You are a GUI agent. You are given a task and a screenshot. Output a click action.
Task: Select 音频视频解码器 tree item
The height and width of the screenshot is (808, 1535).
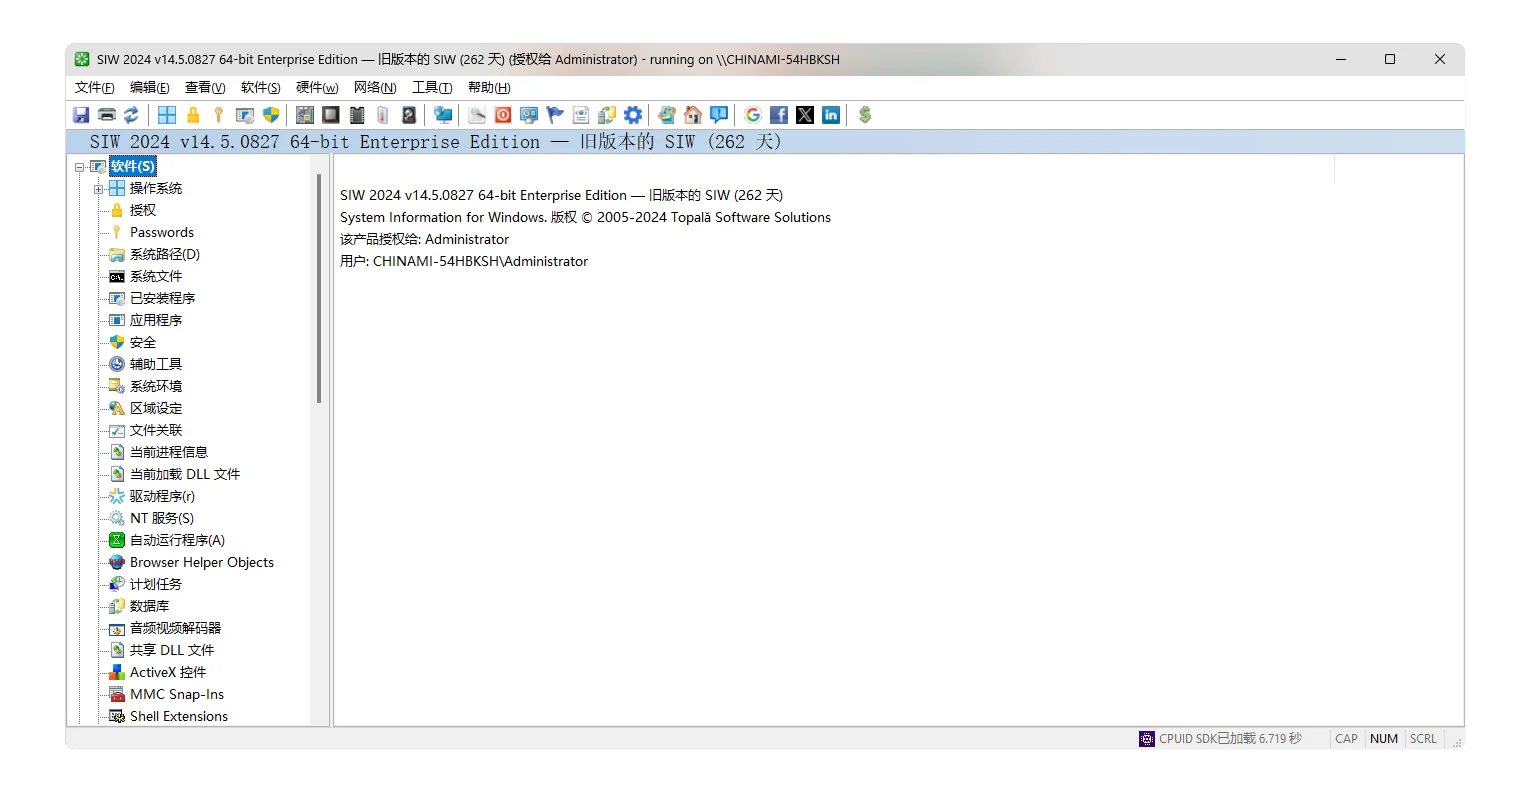(175, 628)
